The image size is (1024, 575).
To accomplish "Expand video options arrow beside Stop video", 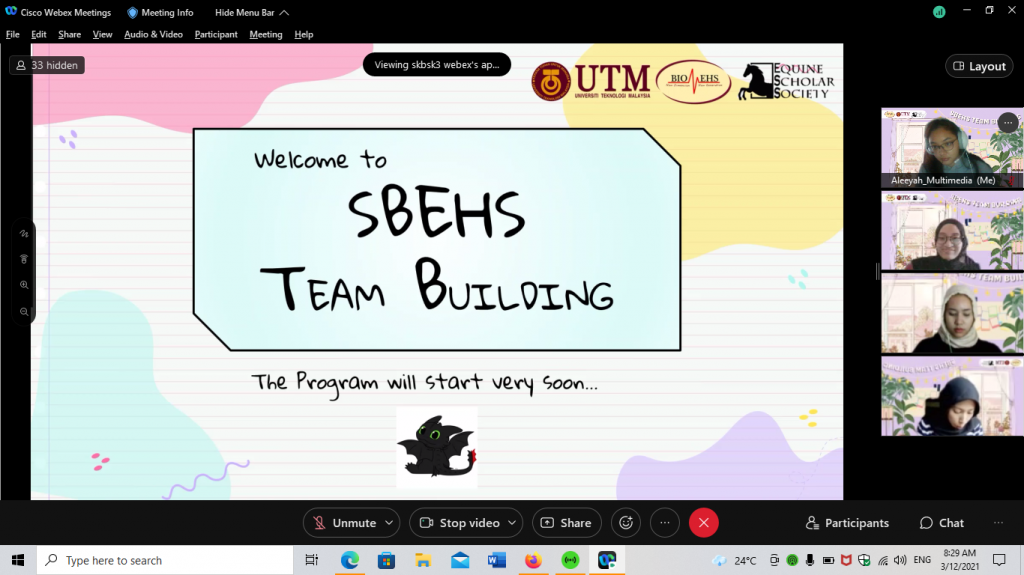I will [x=513, y=522].
